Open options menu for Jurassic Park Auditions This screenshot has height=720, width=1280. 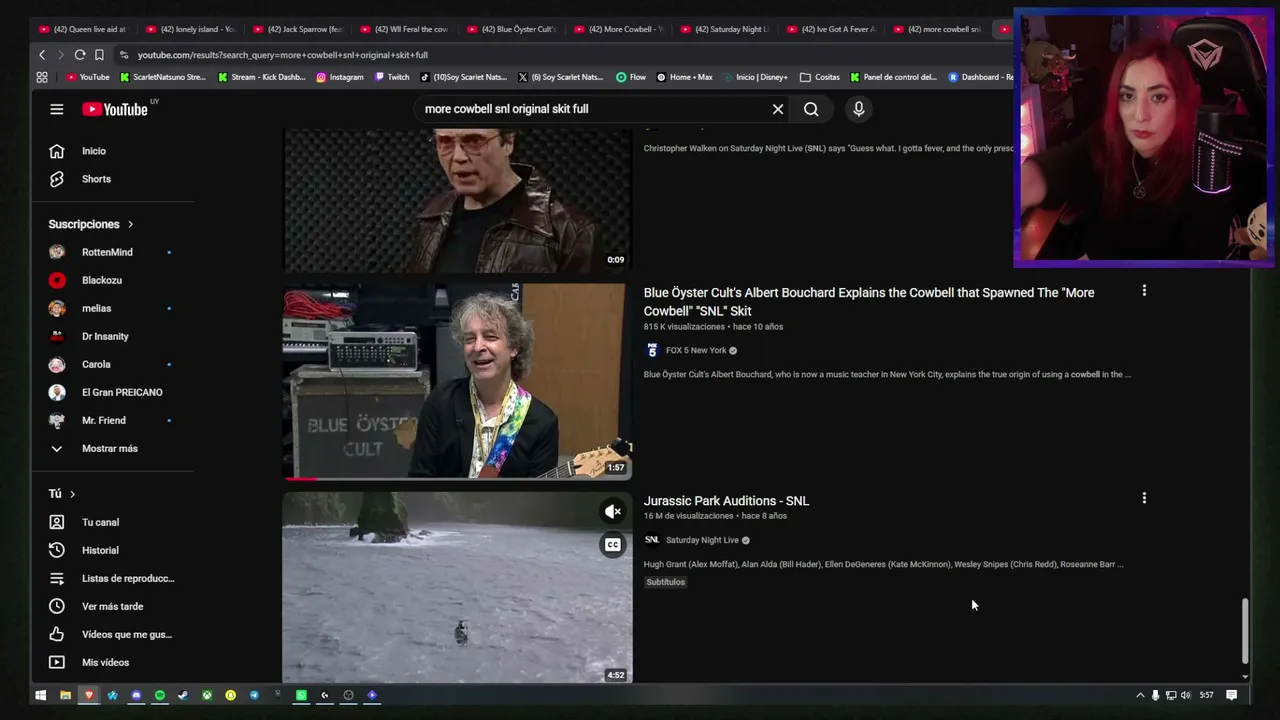coord(1144,498)
